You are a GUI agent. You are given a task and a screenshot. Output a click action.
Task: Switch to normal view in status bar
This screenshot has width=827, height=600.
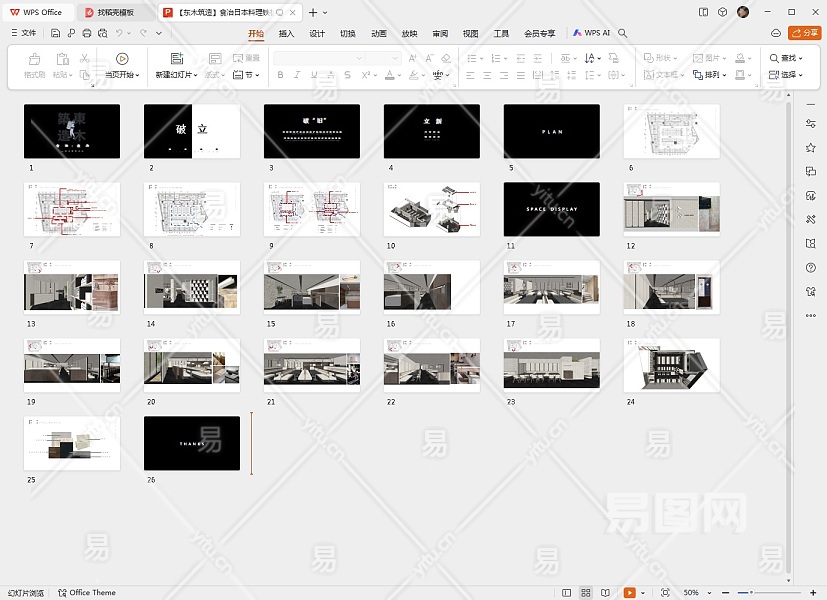tap(567, 593)
